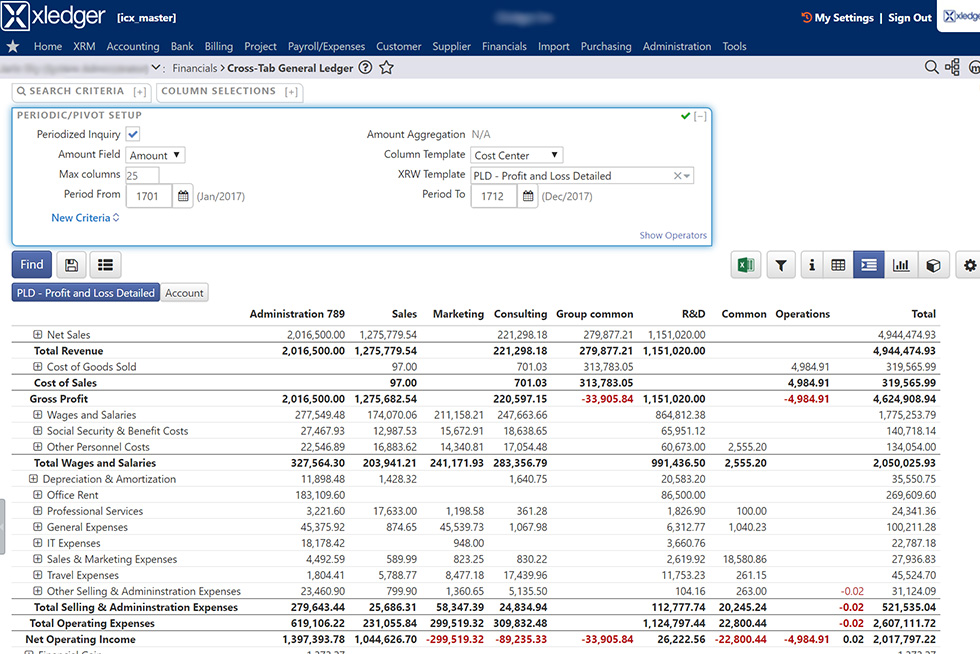
Task: Uncheck the Periodized Inquiry checkbox
Action: (x=135, y=133)
